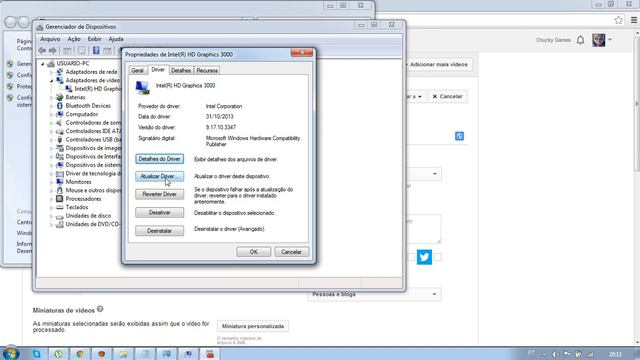Click the Intel Corporation provider text
The height and width of the screenshot is (360, 640).
pyautogui.click(x=224, y=106)
